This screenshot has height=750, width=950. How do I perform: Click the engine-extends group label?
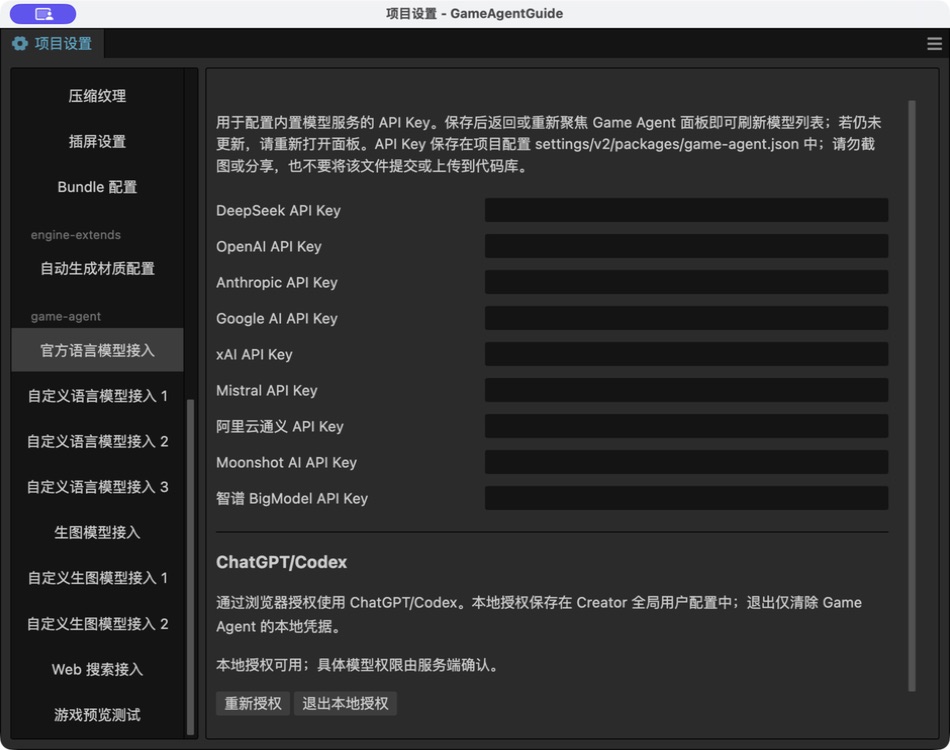click(76, 235)
